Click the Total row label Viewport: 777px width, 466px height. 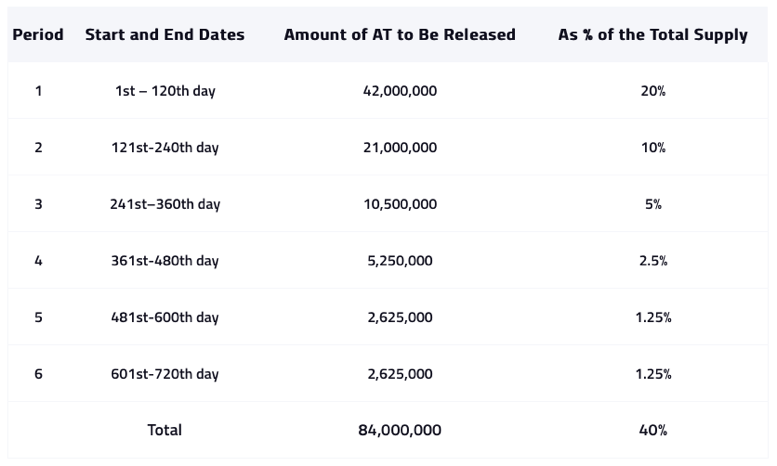pos(165,430)
